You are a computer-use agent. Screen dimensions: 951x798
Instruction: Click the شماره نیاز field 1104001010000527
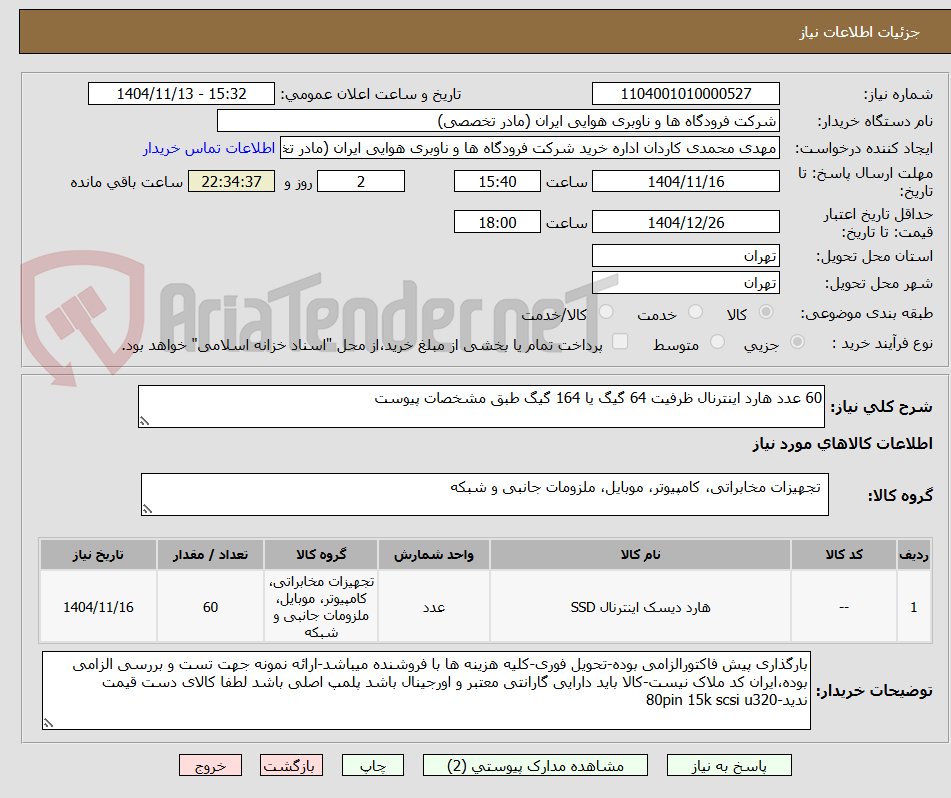point(685,94)
